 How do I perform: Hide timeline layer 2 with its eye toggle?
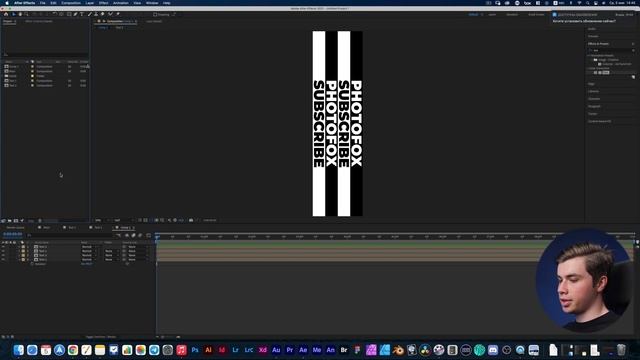click(x=3, y=251)
